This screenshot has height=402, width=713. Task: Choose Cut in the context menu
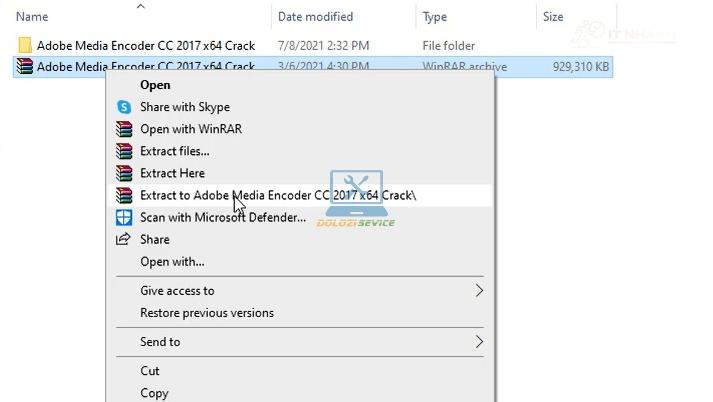(x=150, y=371)
